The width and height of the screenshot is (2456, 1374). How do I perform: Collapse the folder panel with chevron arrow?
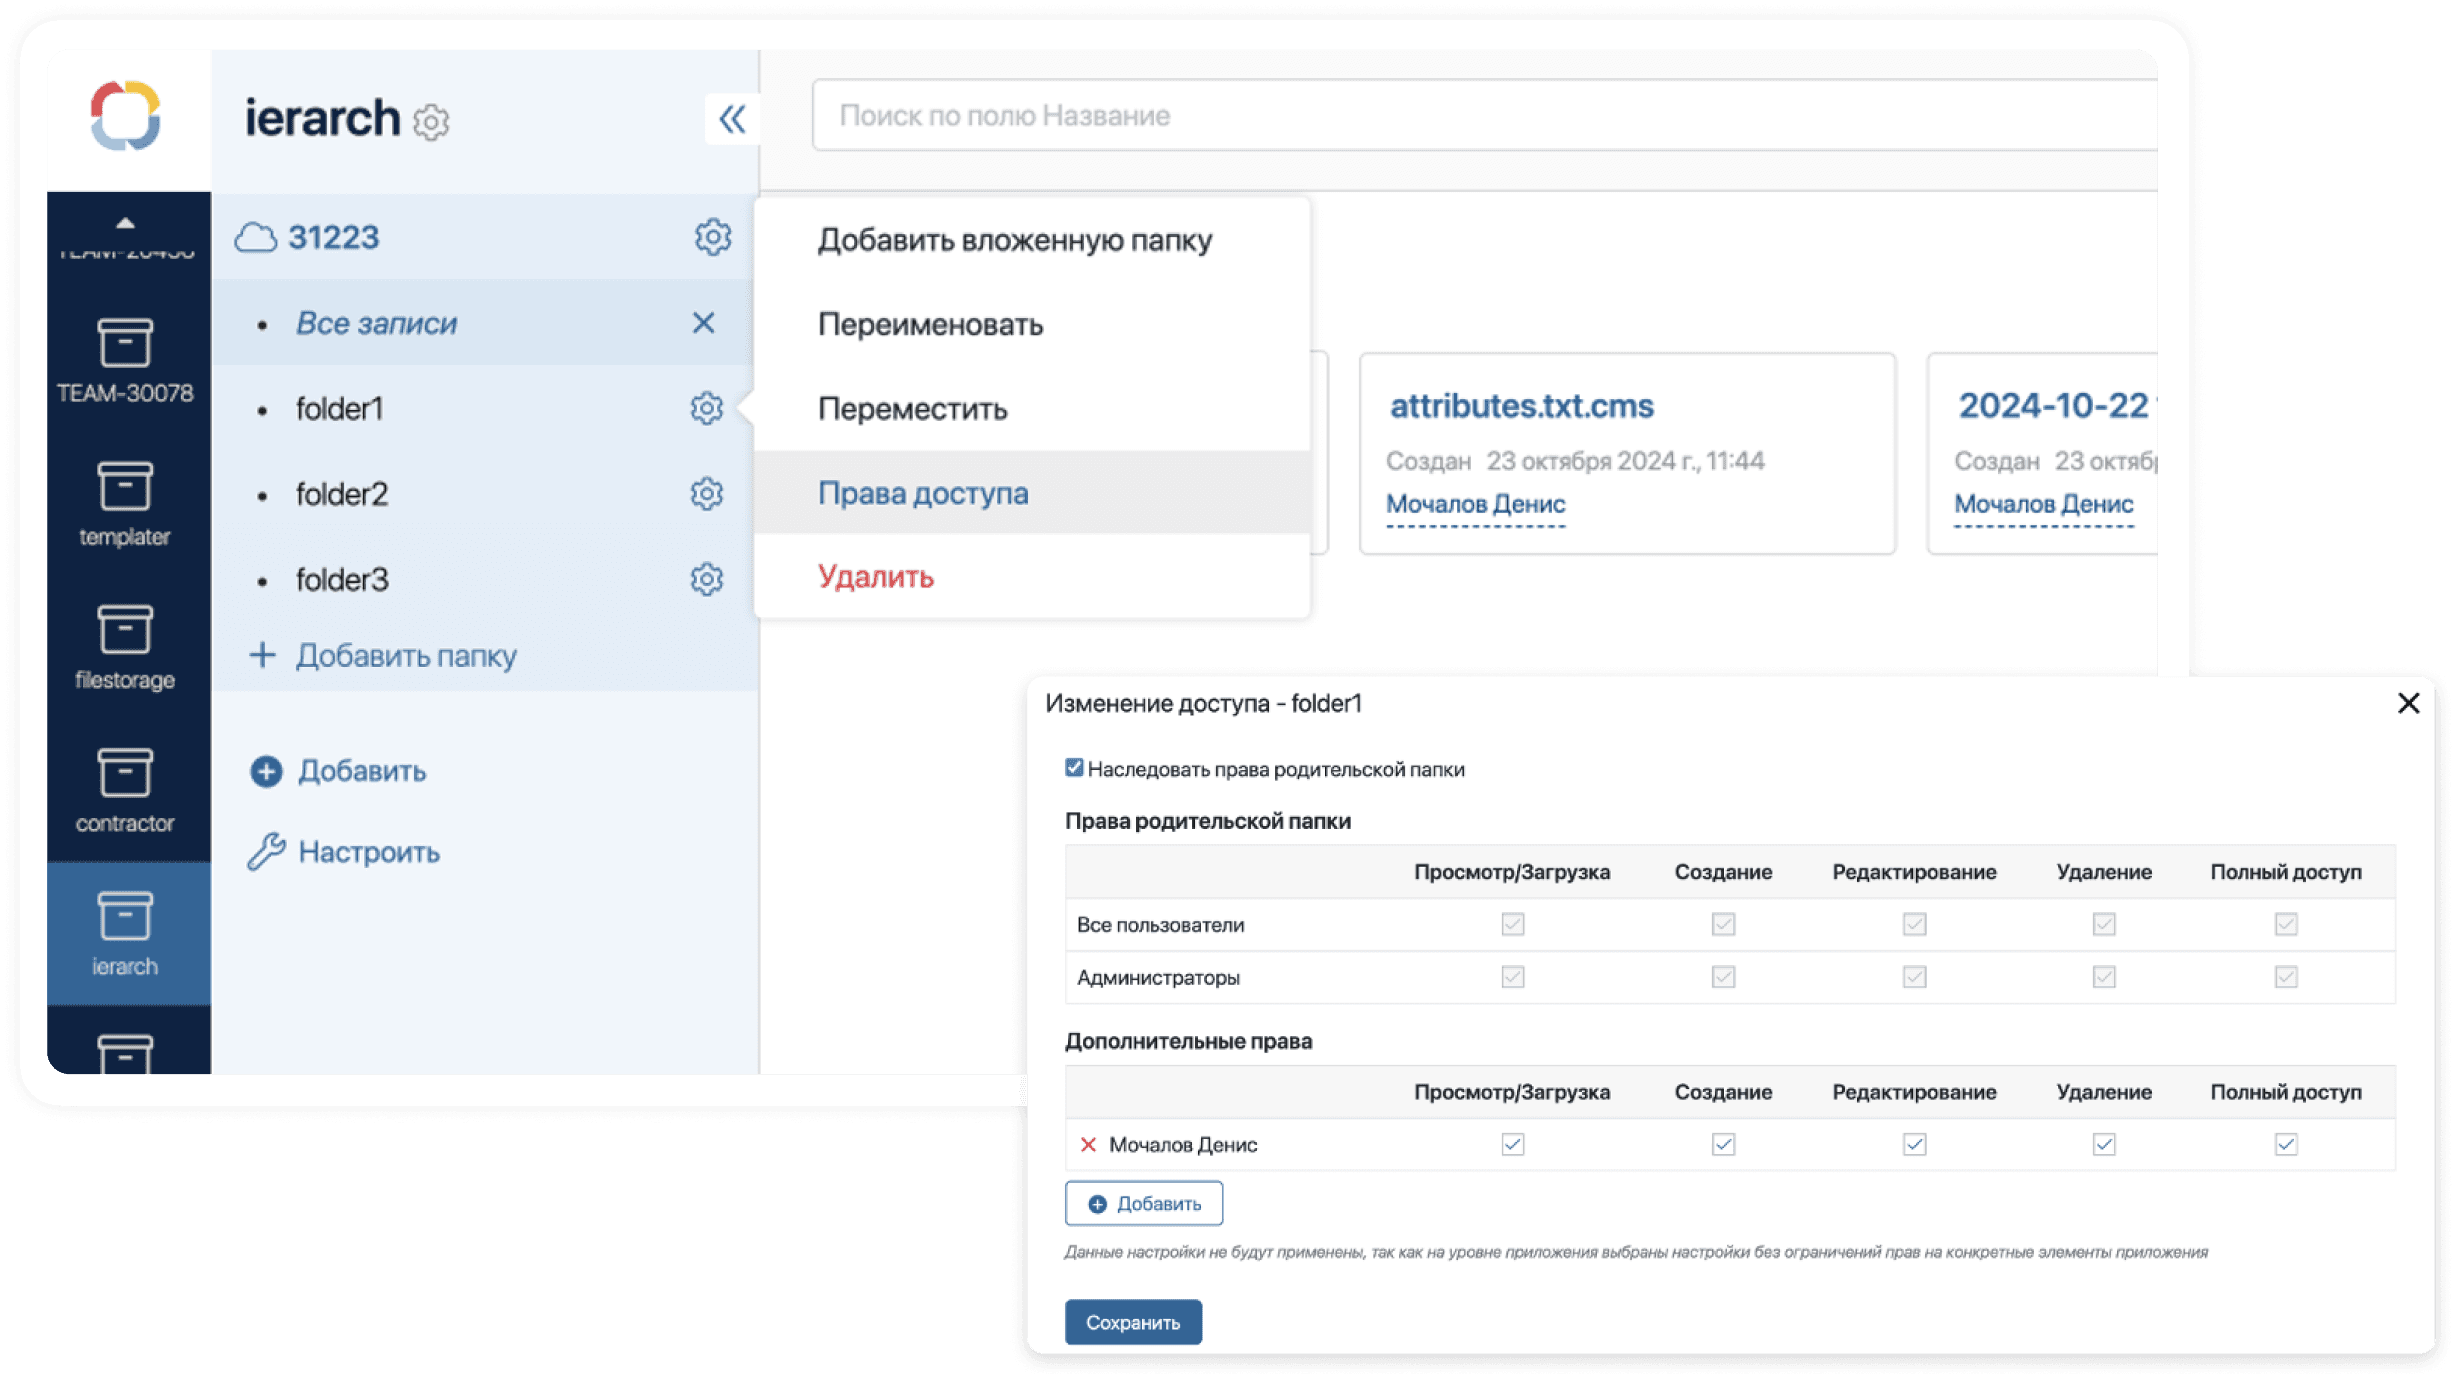(733, 118)
